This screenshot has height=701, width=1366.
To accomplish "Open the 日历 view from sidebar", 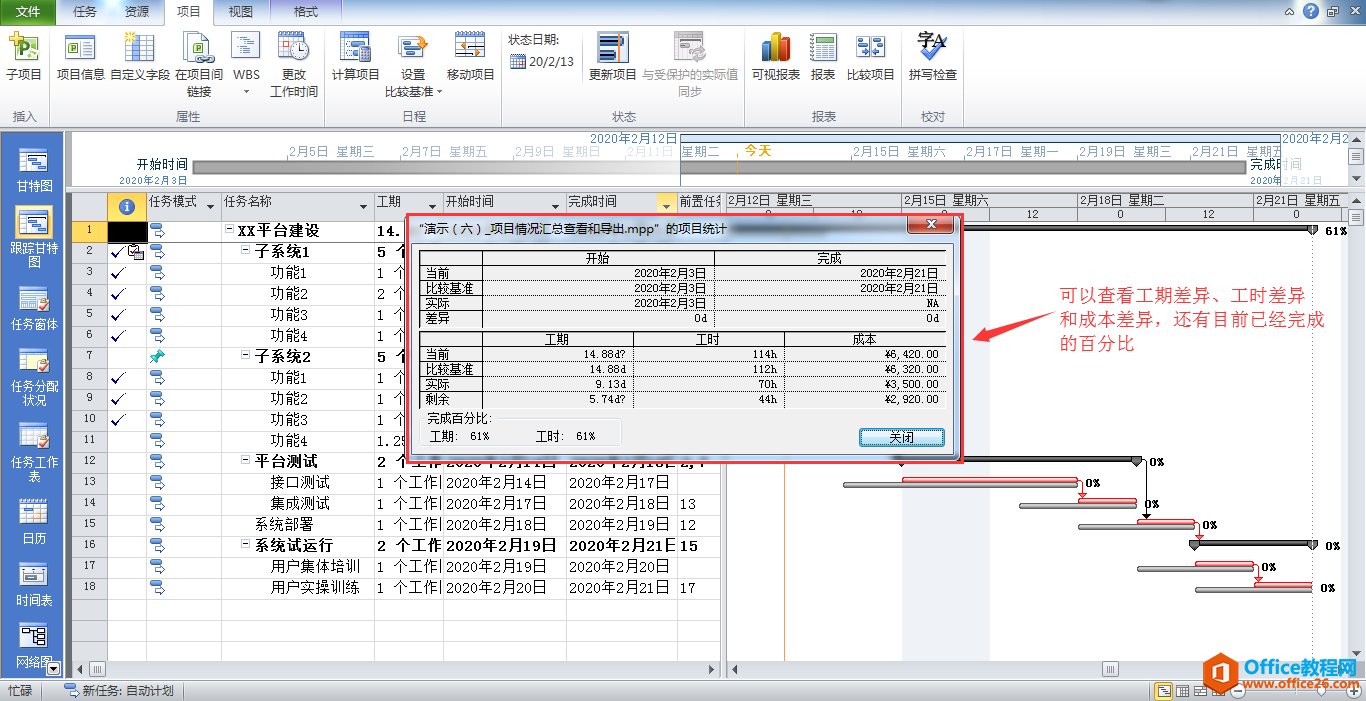I will tap(34, 522).
